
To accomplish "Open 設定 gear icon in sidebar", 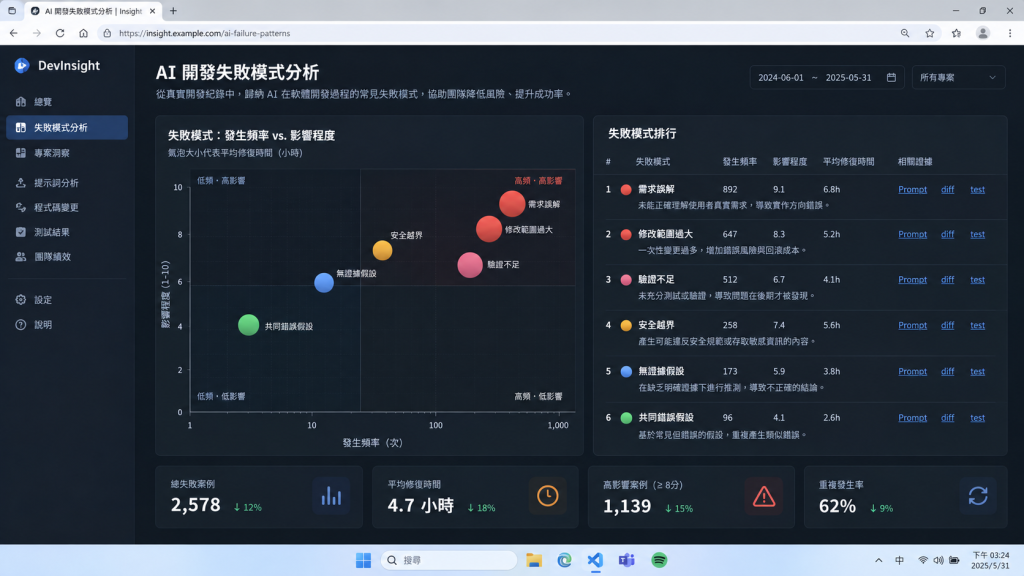I will pyautogui.click(x=21, y=300).
